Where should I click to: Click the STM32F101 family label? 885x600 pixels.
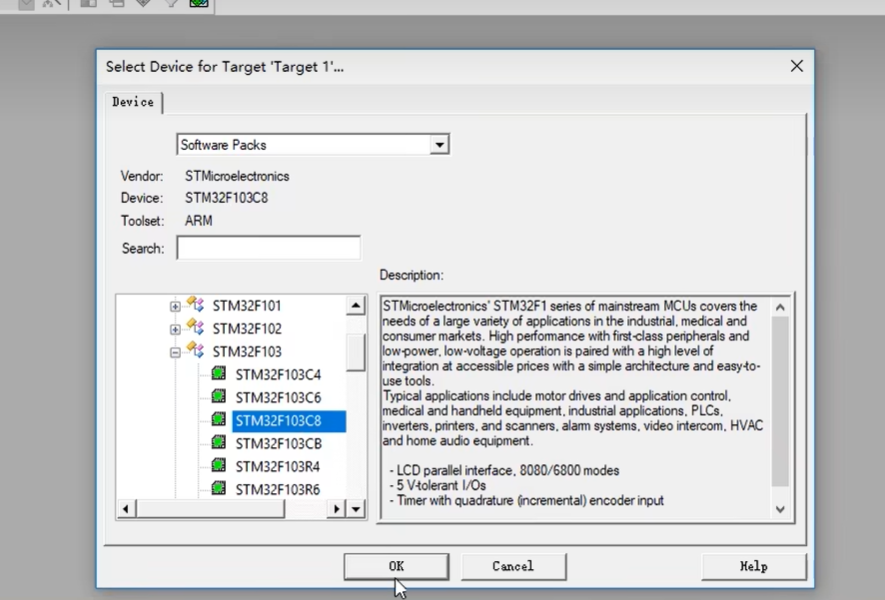247,306
